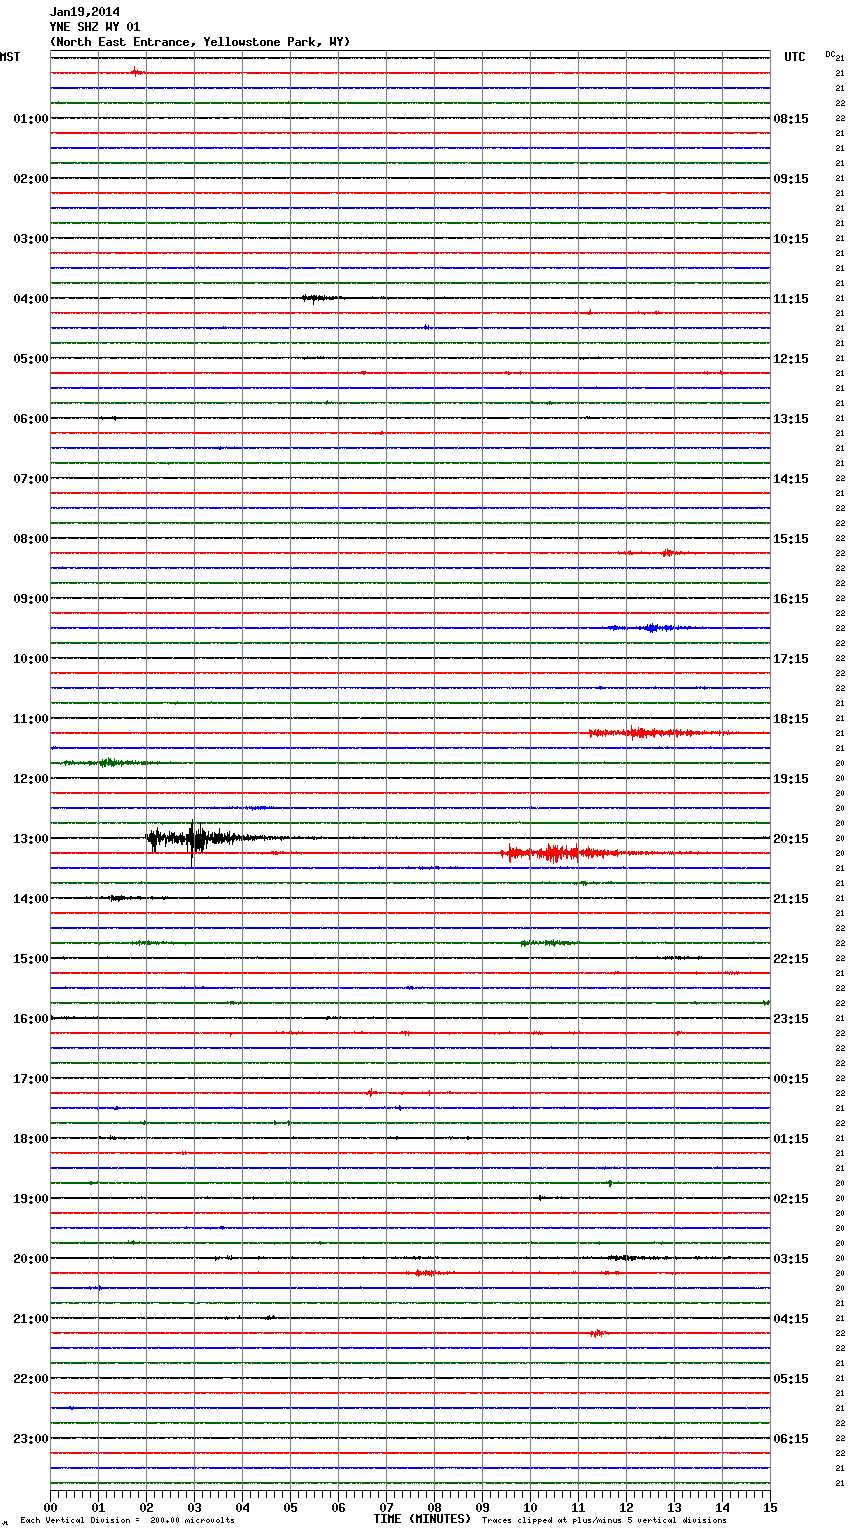Select the 22:00 MST time label
This screenshot has height=1534, width=850.
[x=31, y=1379]
